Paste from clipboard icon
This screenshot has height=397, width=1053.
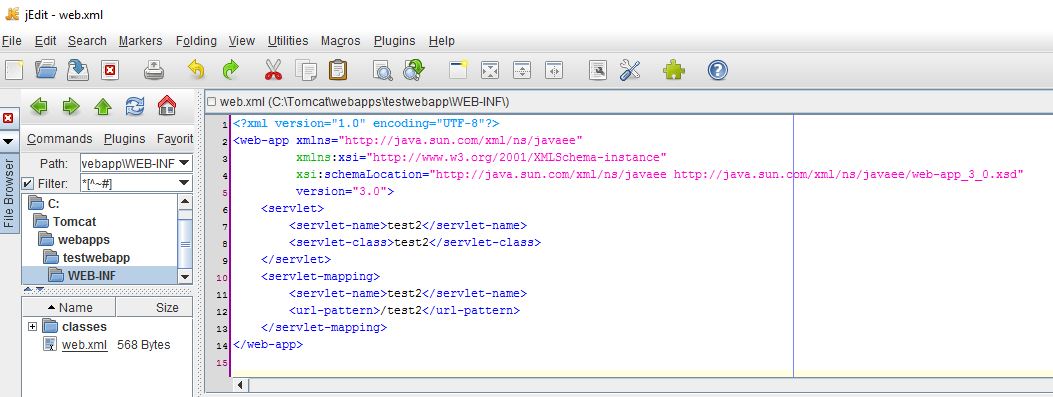(338, 70)
